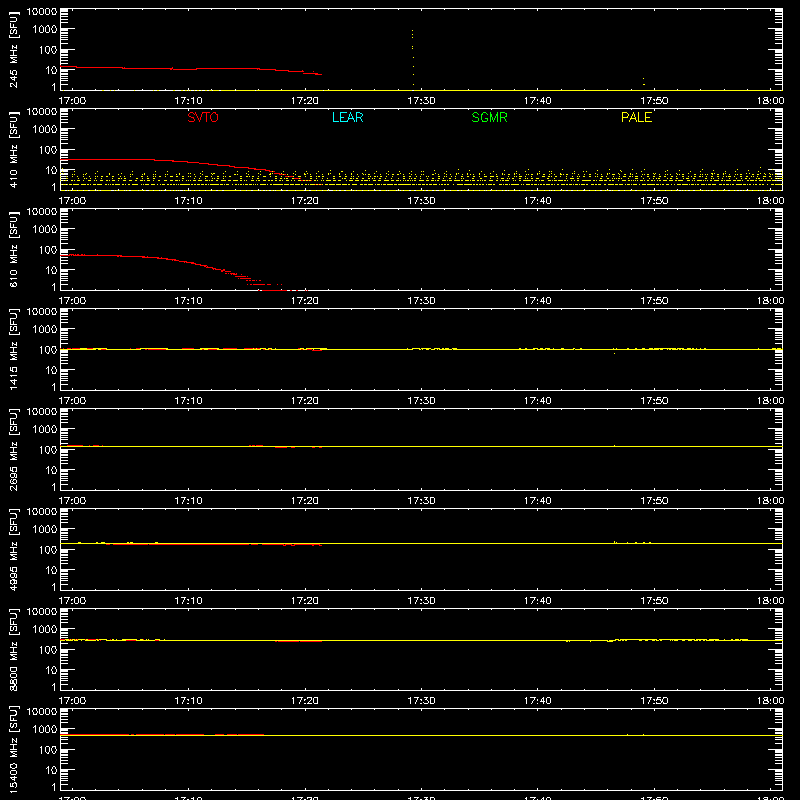Select the 245 MHz [SFU] axis title
This screenshot has height=800, width=800.
coord(13,49)
